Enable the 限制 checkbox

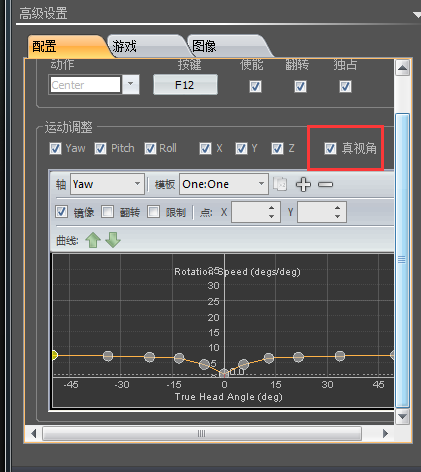point(153,212)
